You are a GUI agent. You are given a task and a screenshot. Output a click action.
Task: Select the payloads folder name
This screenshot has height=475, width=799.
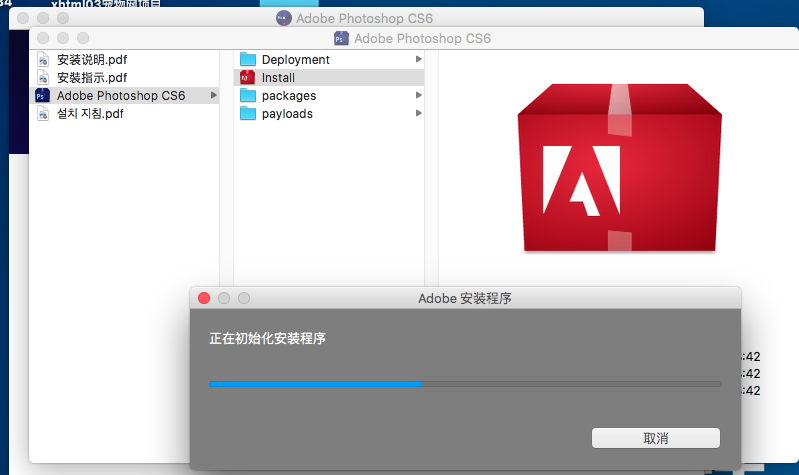287,114
